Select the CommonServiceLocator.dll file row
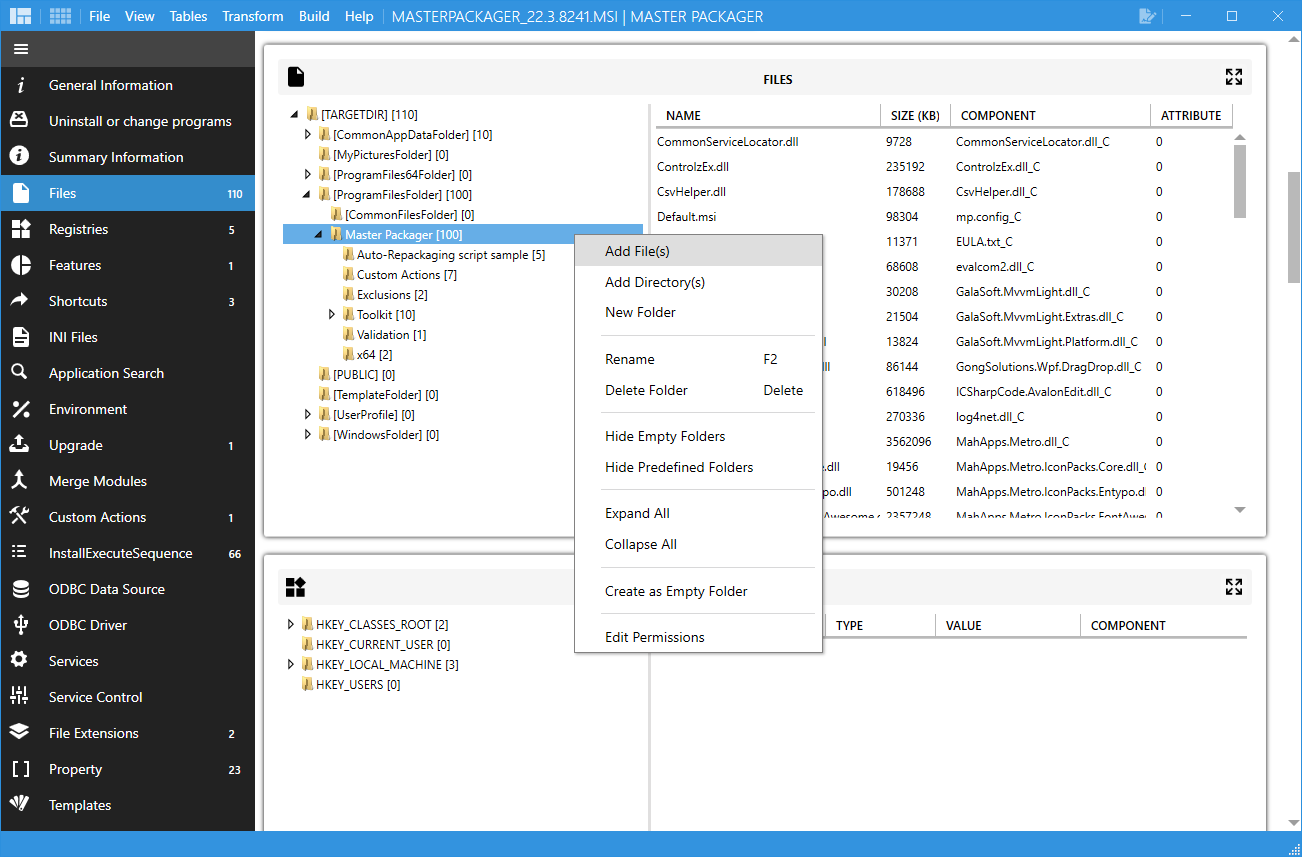 click(x=943, y=142)
